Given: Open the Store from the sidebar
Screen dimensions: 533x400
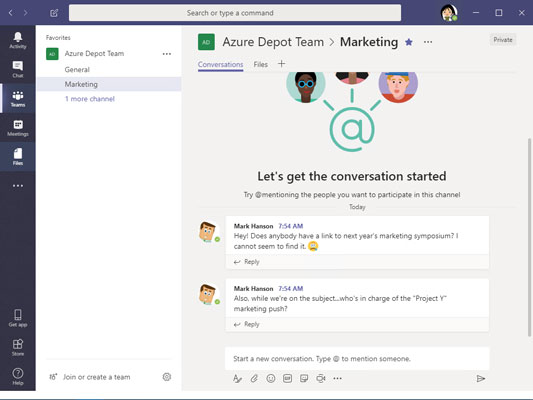Looking at the screenshot, I should point(18,347).
